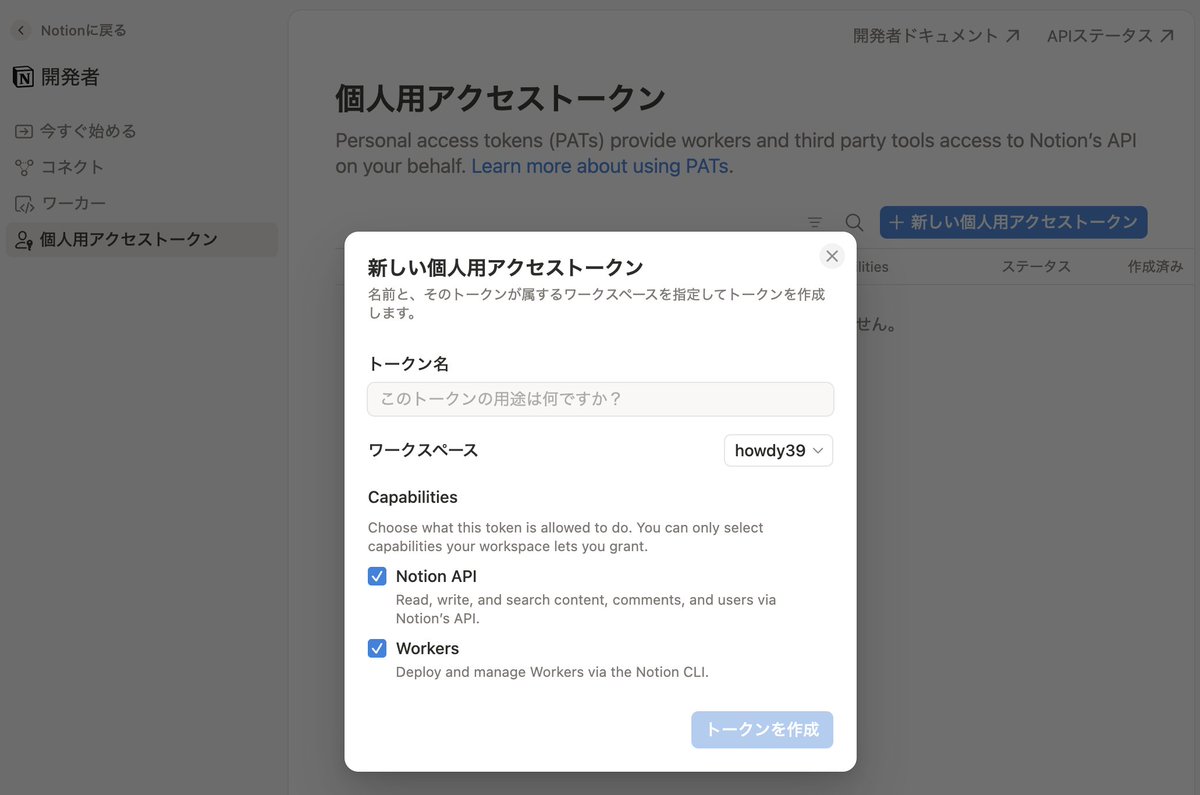Click the ステータス column header
The image size is (1200, 795).
1036,266
